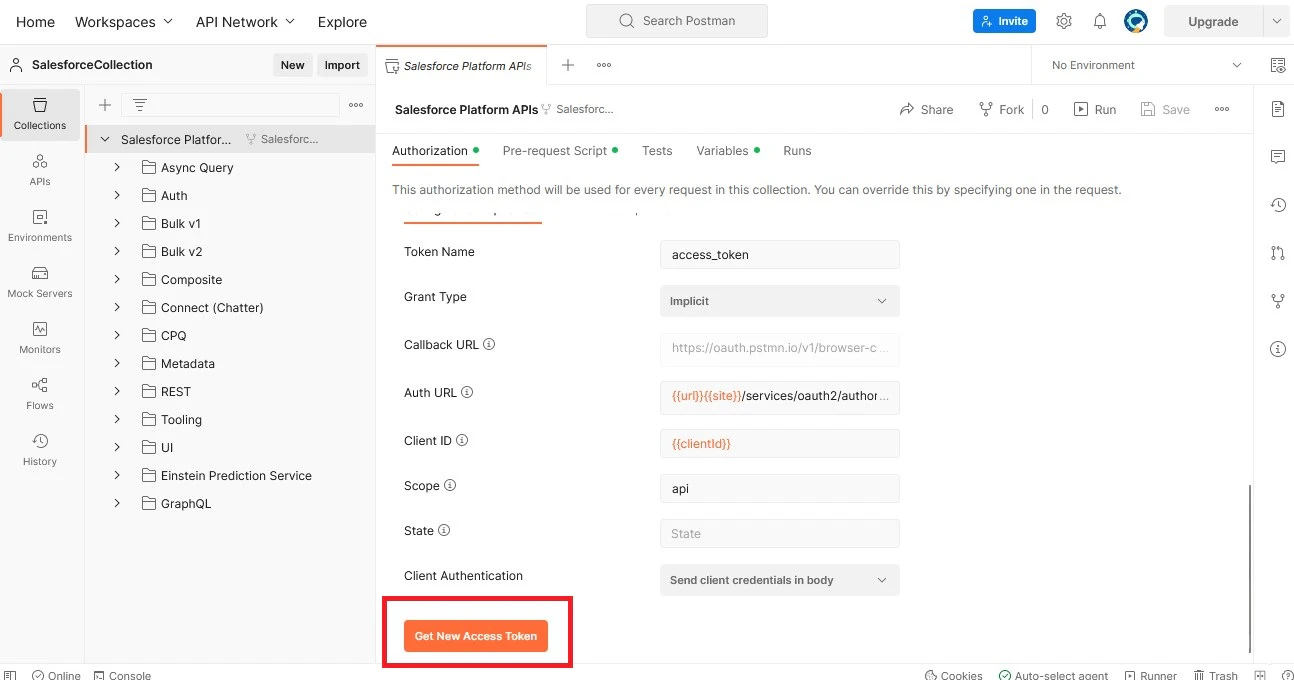The image size is (1294, 680).
Task: Open the settings gear icon
Action: 1064,21
